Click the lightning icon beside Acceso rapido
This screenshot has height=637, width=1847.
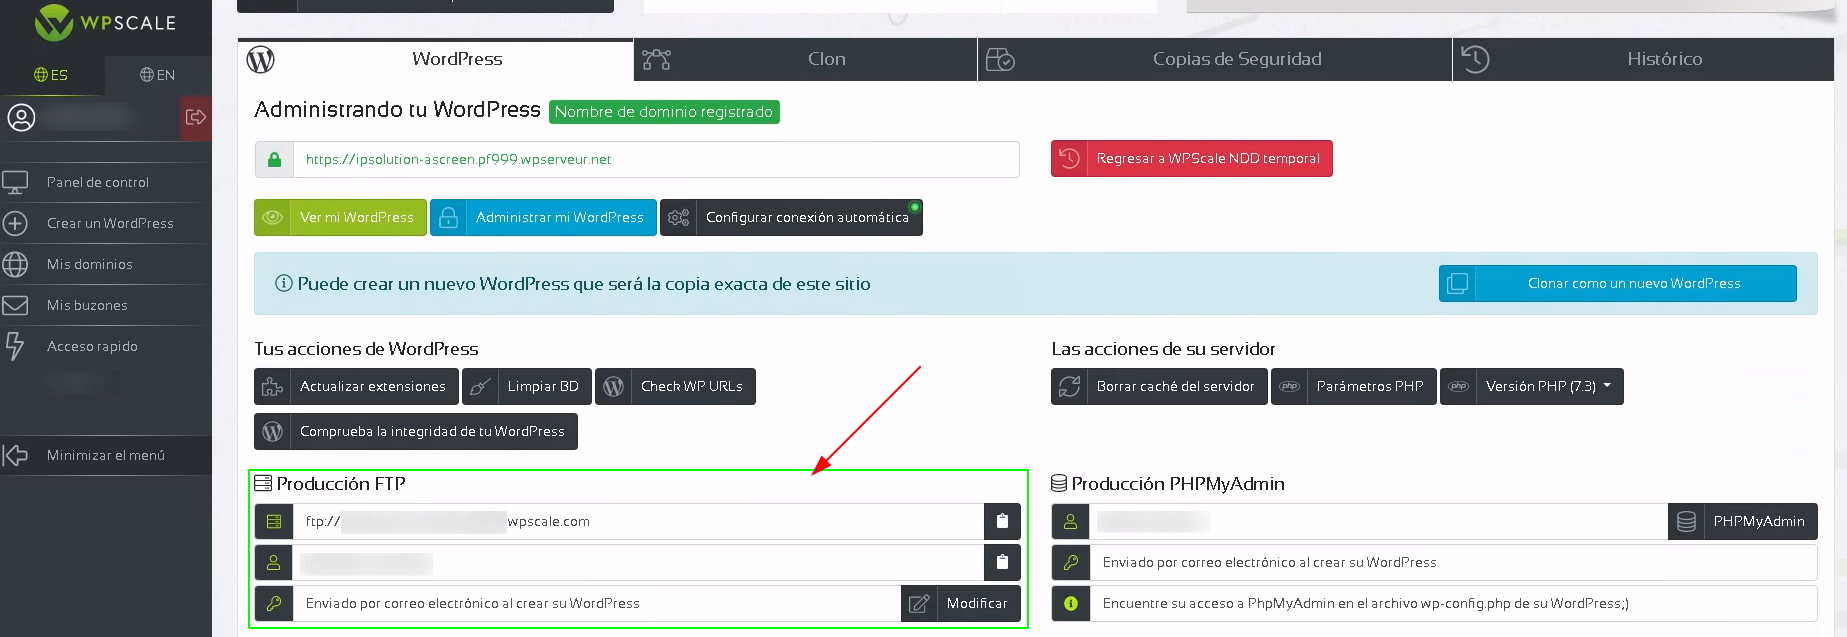pyautogui.click(x=14, y=346)
